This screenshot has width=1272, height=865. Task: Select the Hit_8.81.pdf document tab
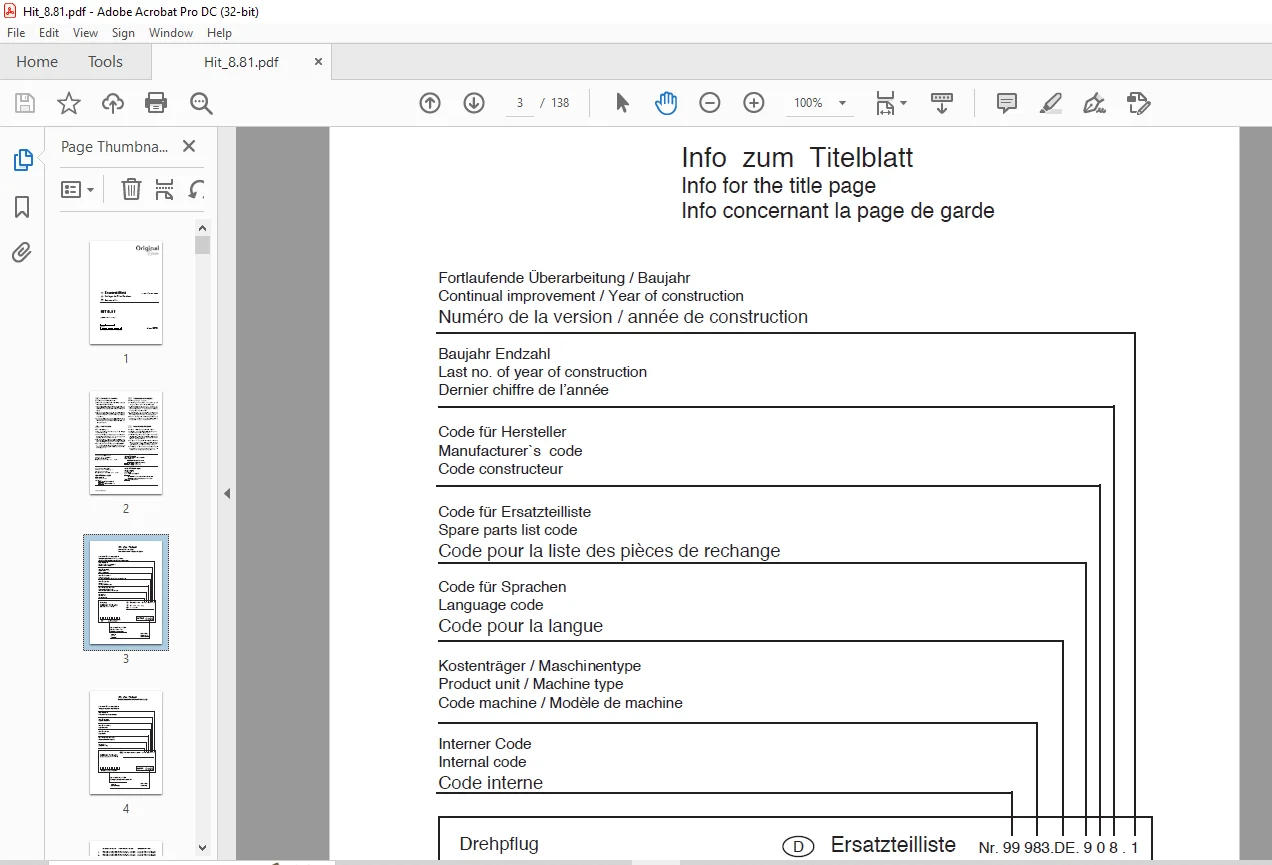point(241,62)
